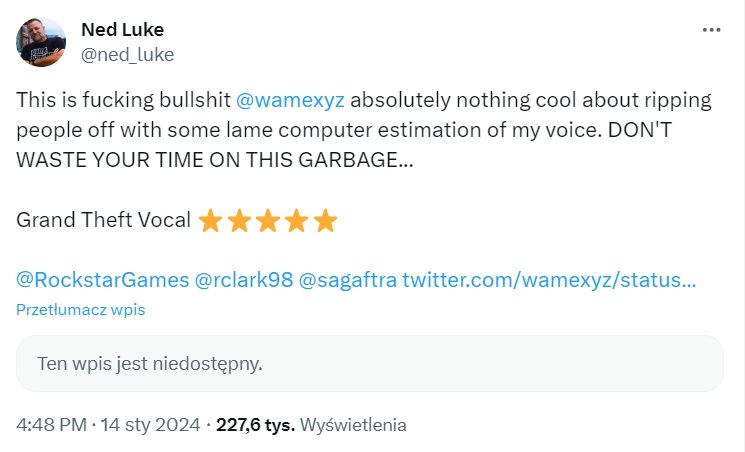745x452 pixels.
Task: Click the 4:48 PM · 14 sty 2024 timestamp
Action: tap(108, 424)
